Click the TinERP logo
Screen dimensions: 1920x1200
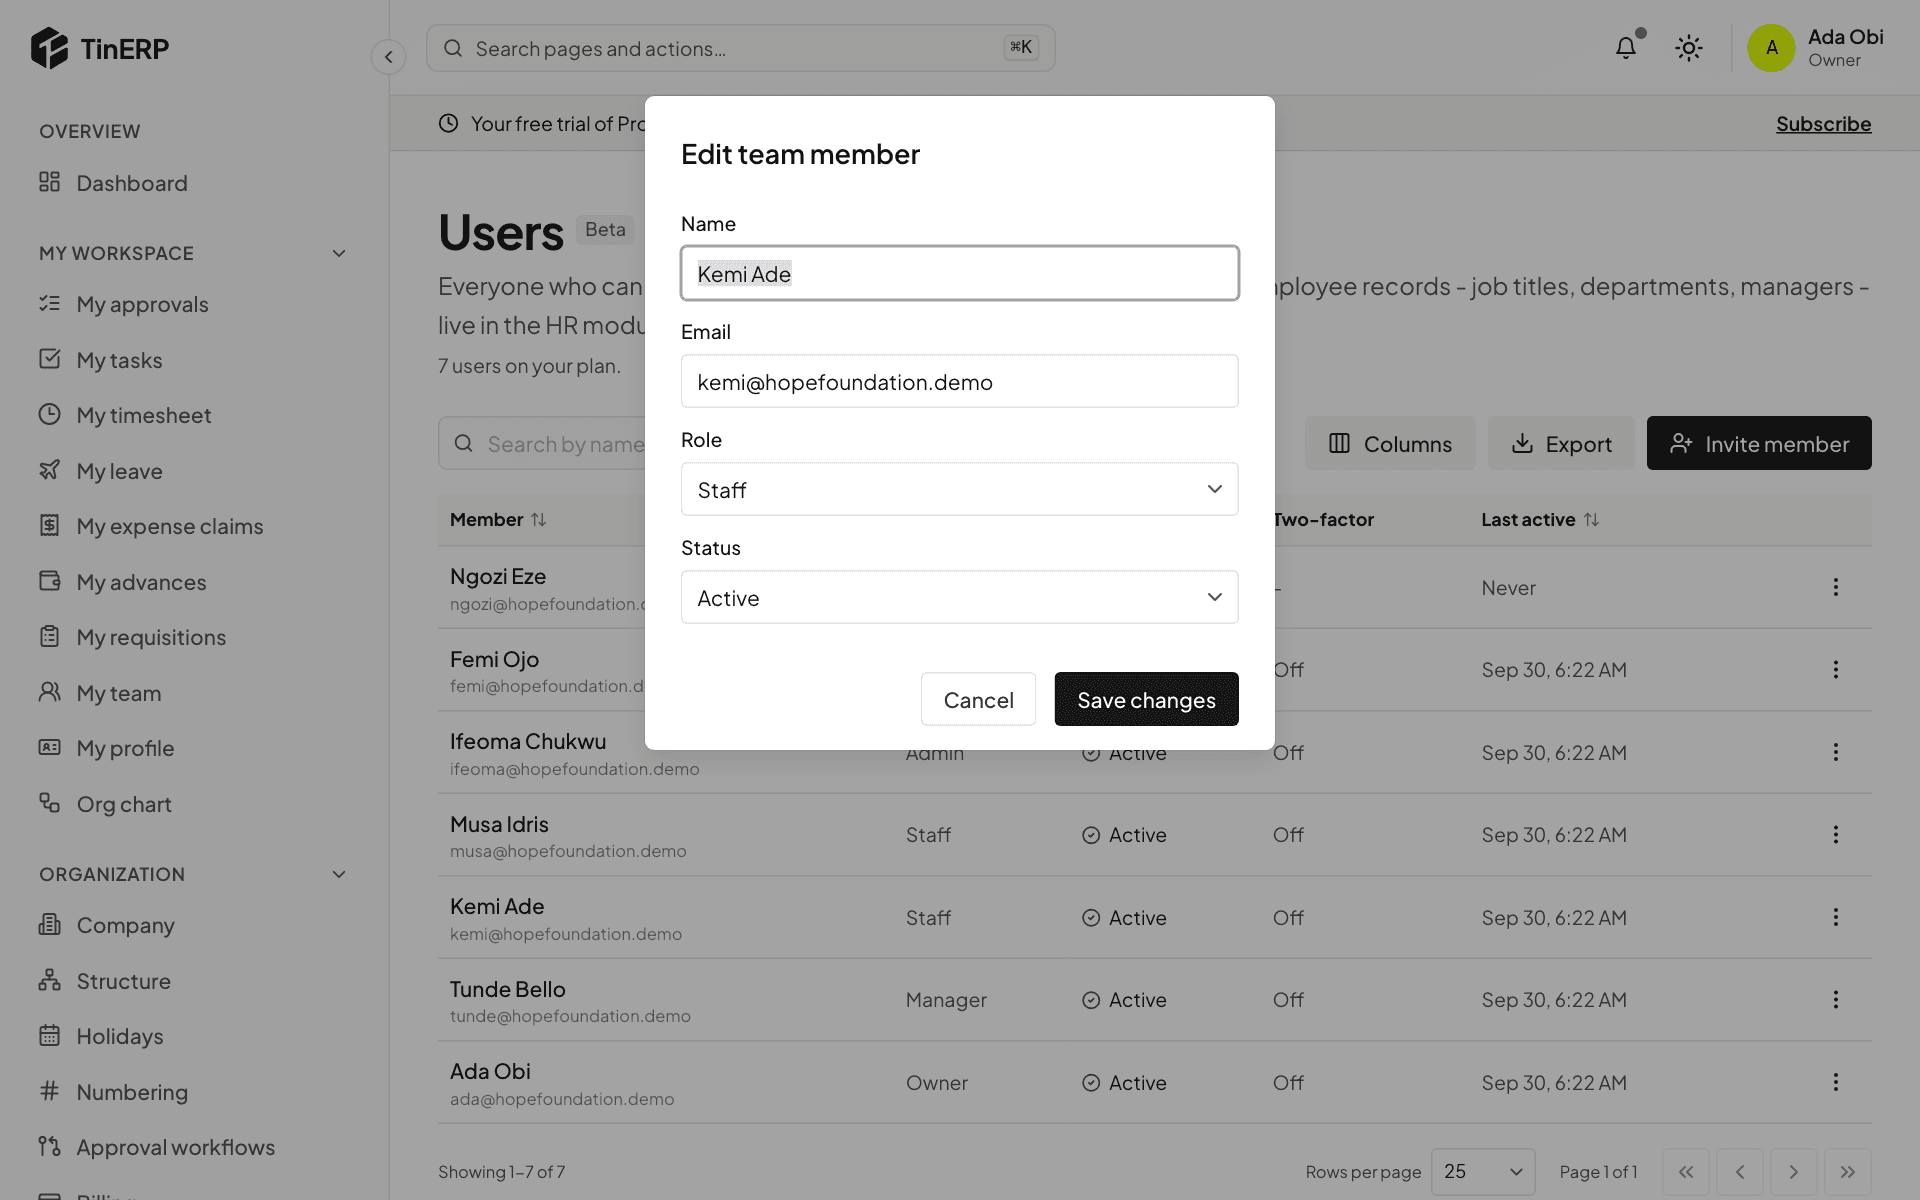pyautogui.click(x=99, y=48)
